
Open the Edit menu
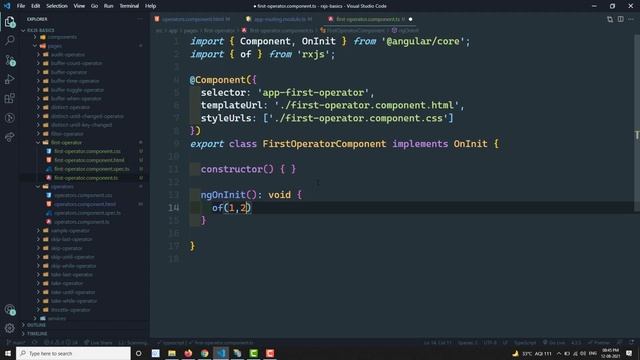36,6
